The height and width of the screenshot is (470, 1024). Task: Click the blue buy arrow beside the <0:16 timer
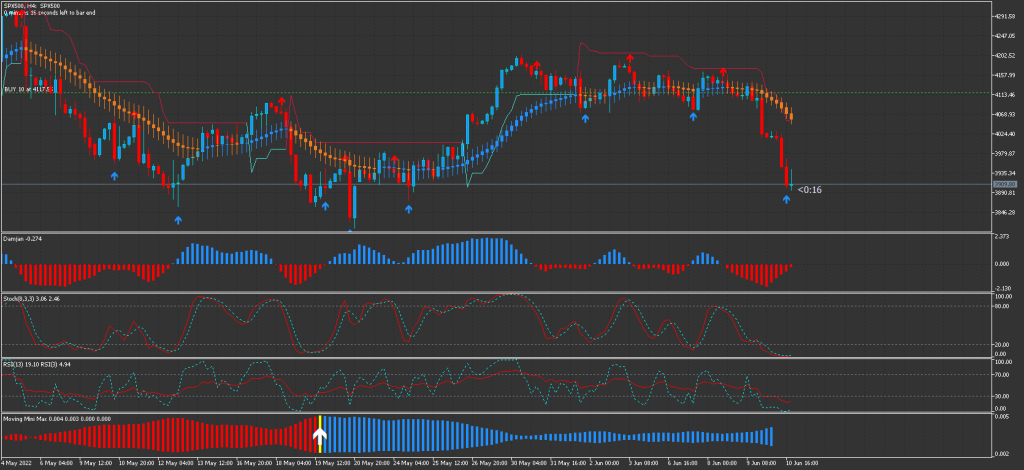[x=786, y=199]
